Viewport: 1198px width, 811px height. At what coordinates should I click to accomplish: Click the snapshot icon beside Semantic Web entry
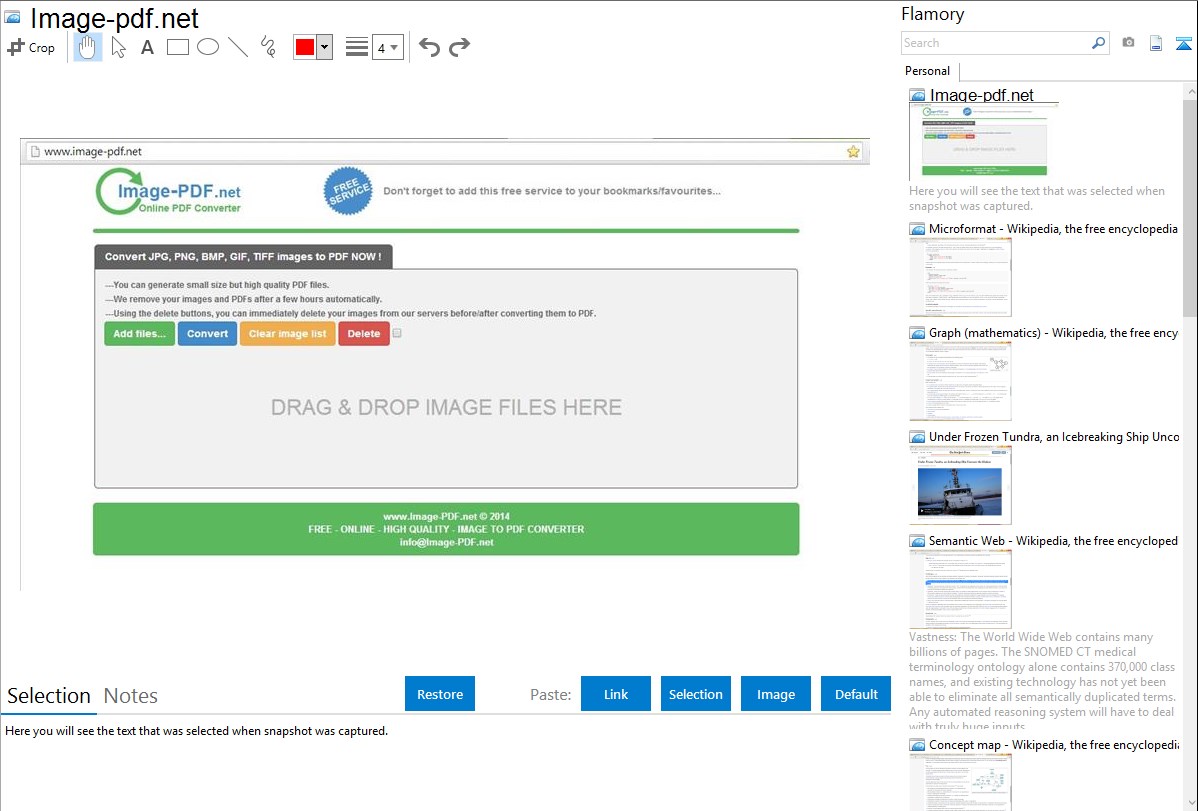[x=917, y=540]
